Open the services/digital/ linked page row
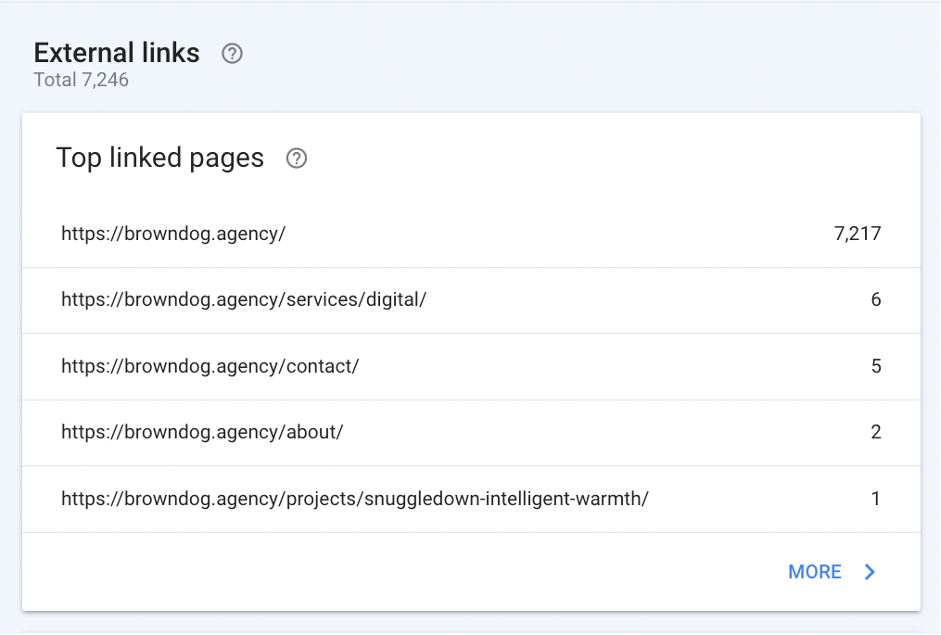Viewport: 941px width, 635px height. point(471,300)
